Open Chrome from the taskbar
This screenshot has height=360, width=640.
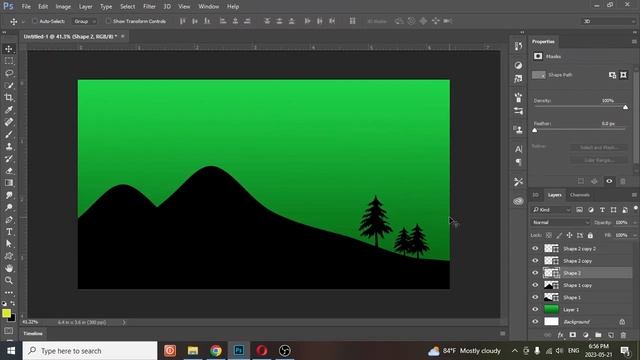pos(216,351)
